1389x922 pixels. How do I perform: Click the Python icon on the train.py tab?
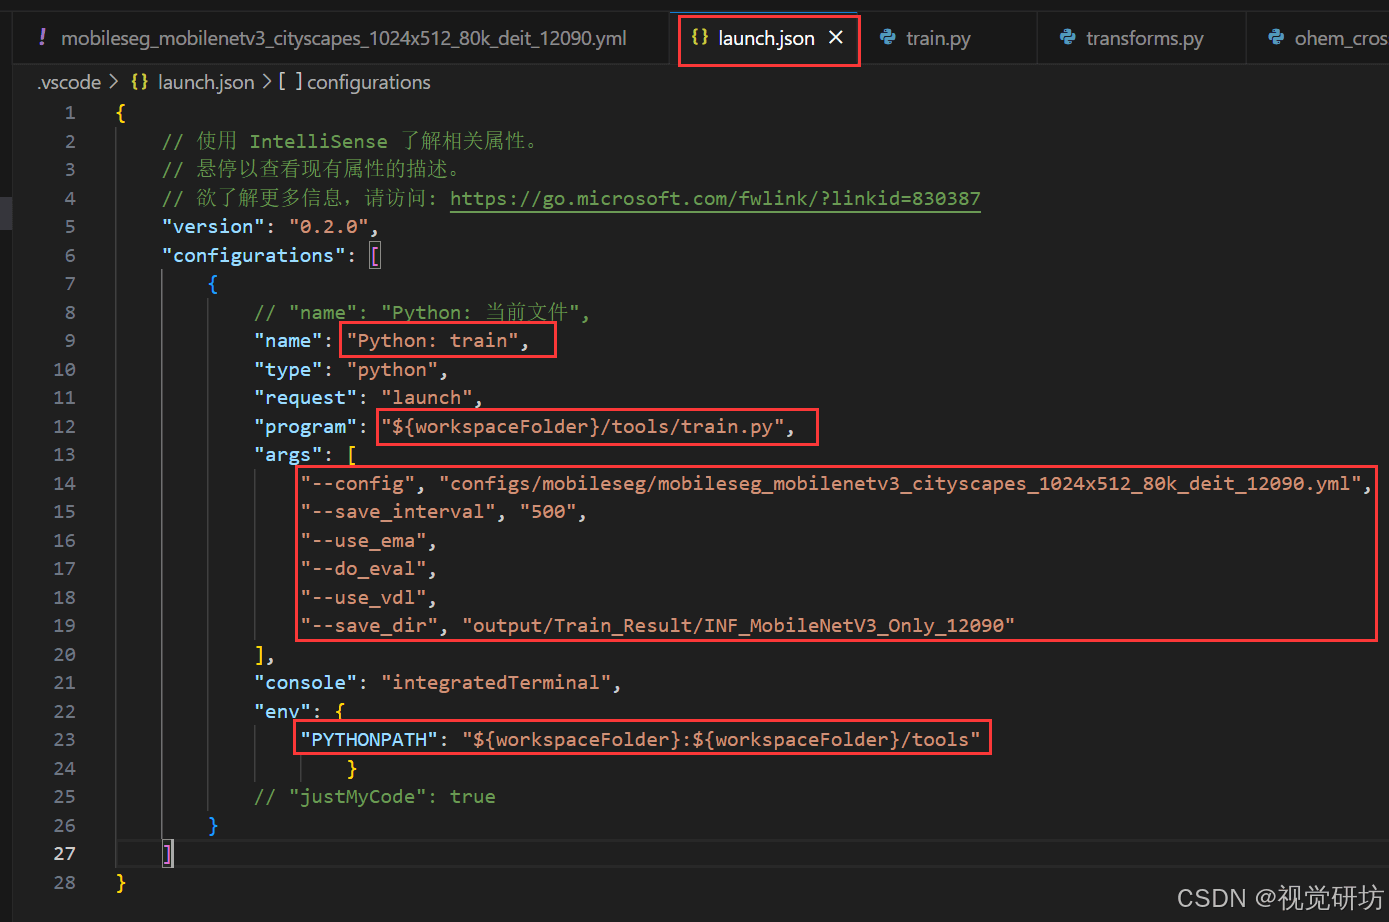coord(889,38)
